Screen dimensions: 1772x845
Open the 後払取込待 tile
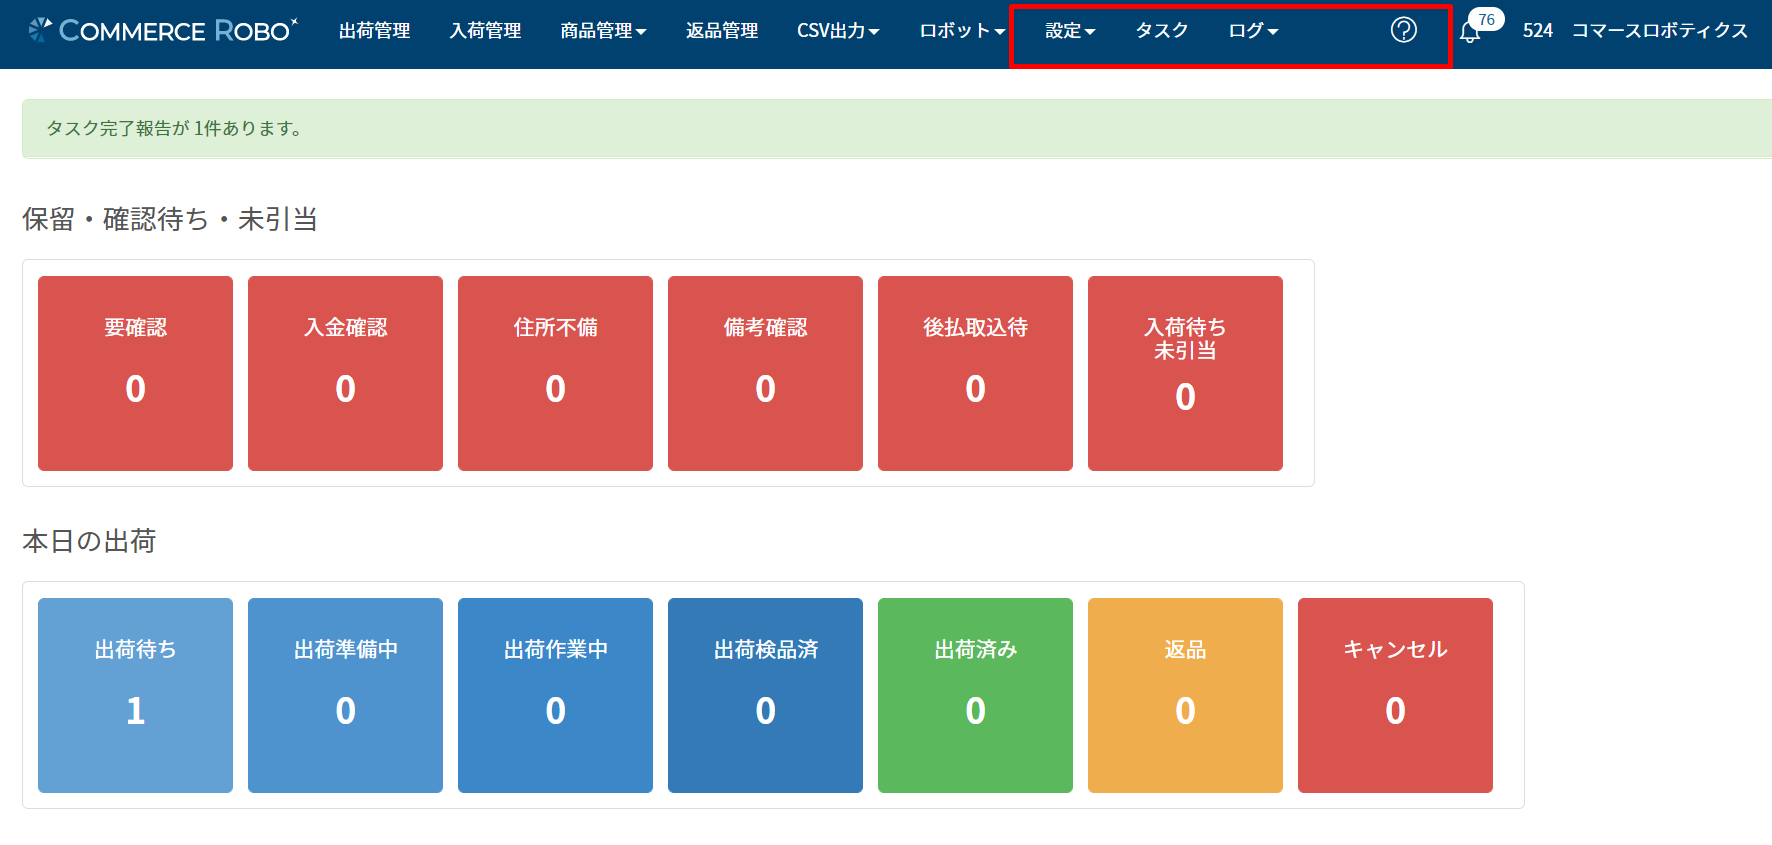click(975, 373)
